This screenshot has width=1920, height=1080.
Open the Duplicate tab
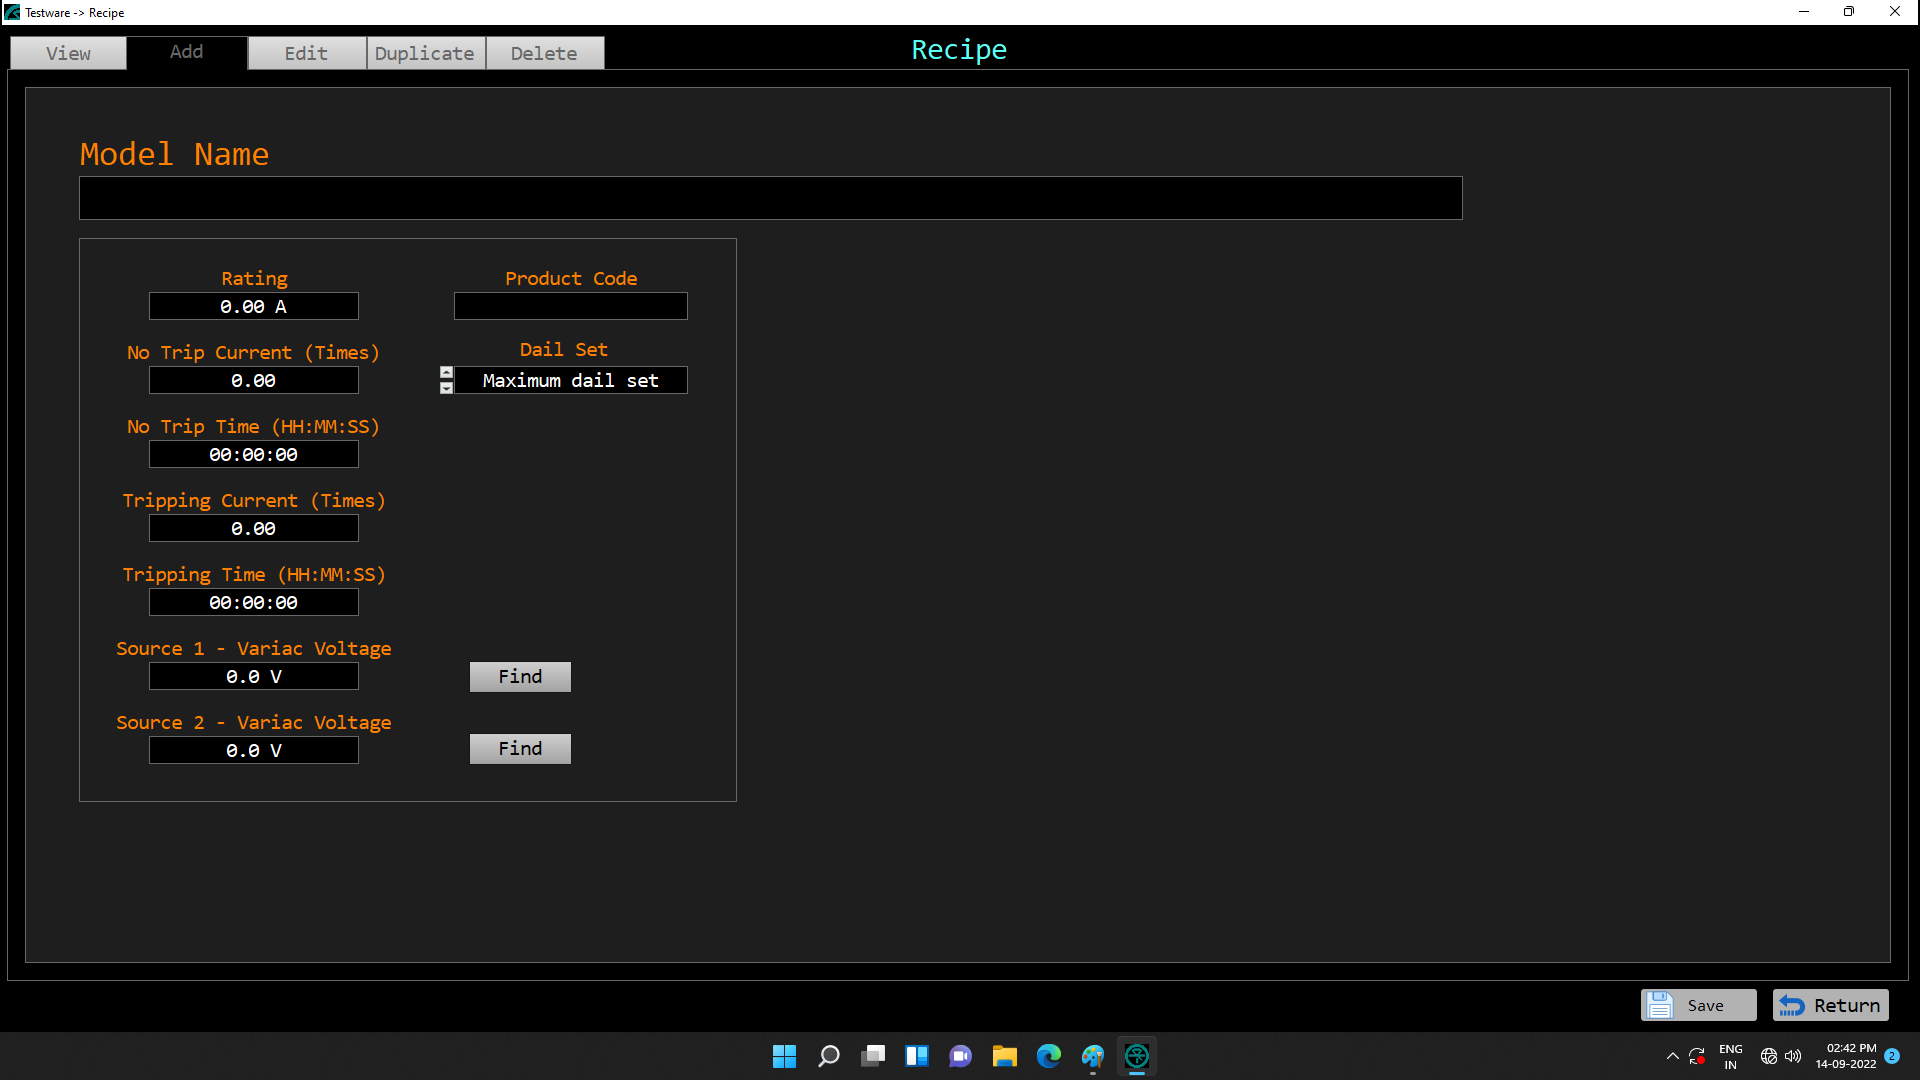[x=425, y=53]
